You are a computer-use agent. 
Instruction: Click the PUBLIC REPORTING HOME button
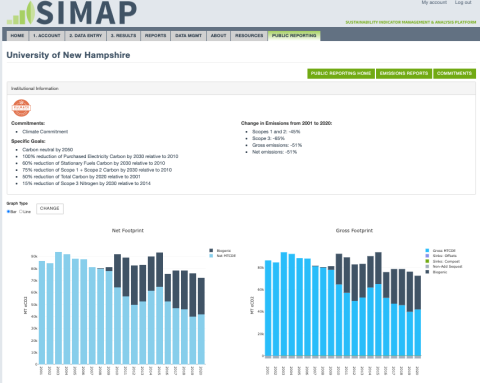(x=341, y=73)
